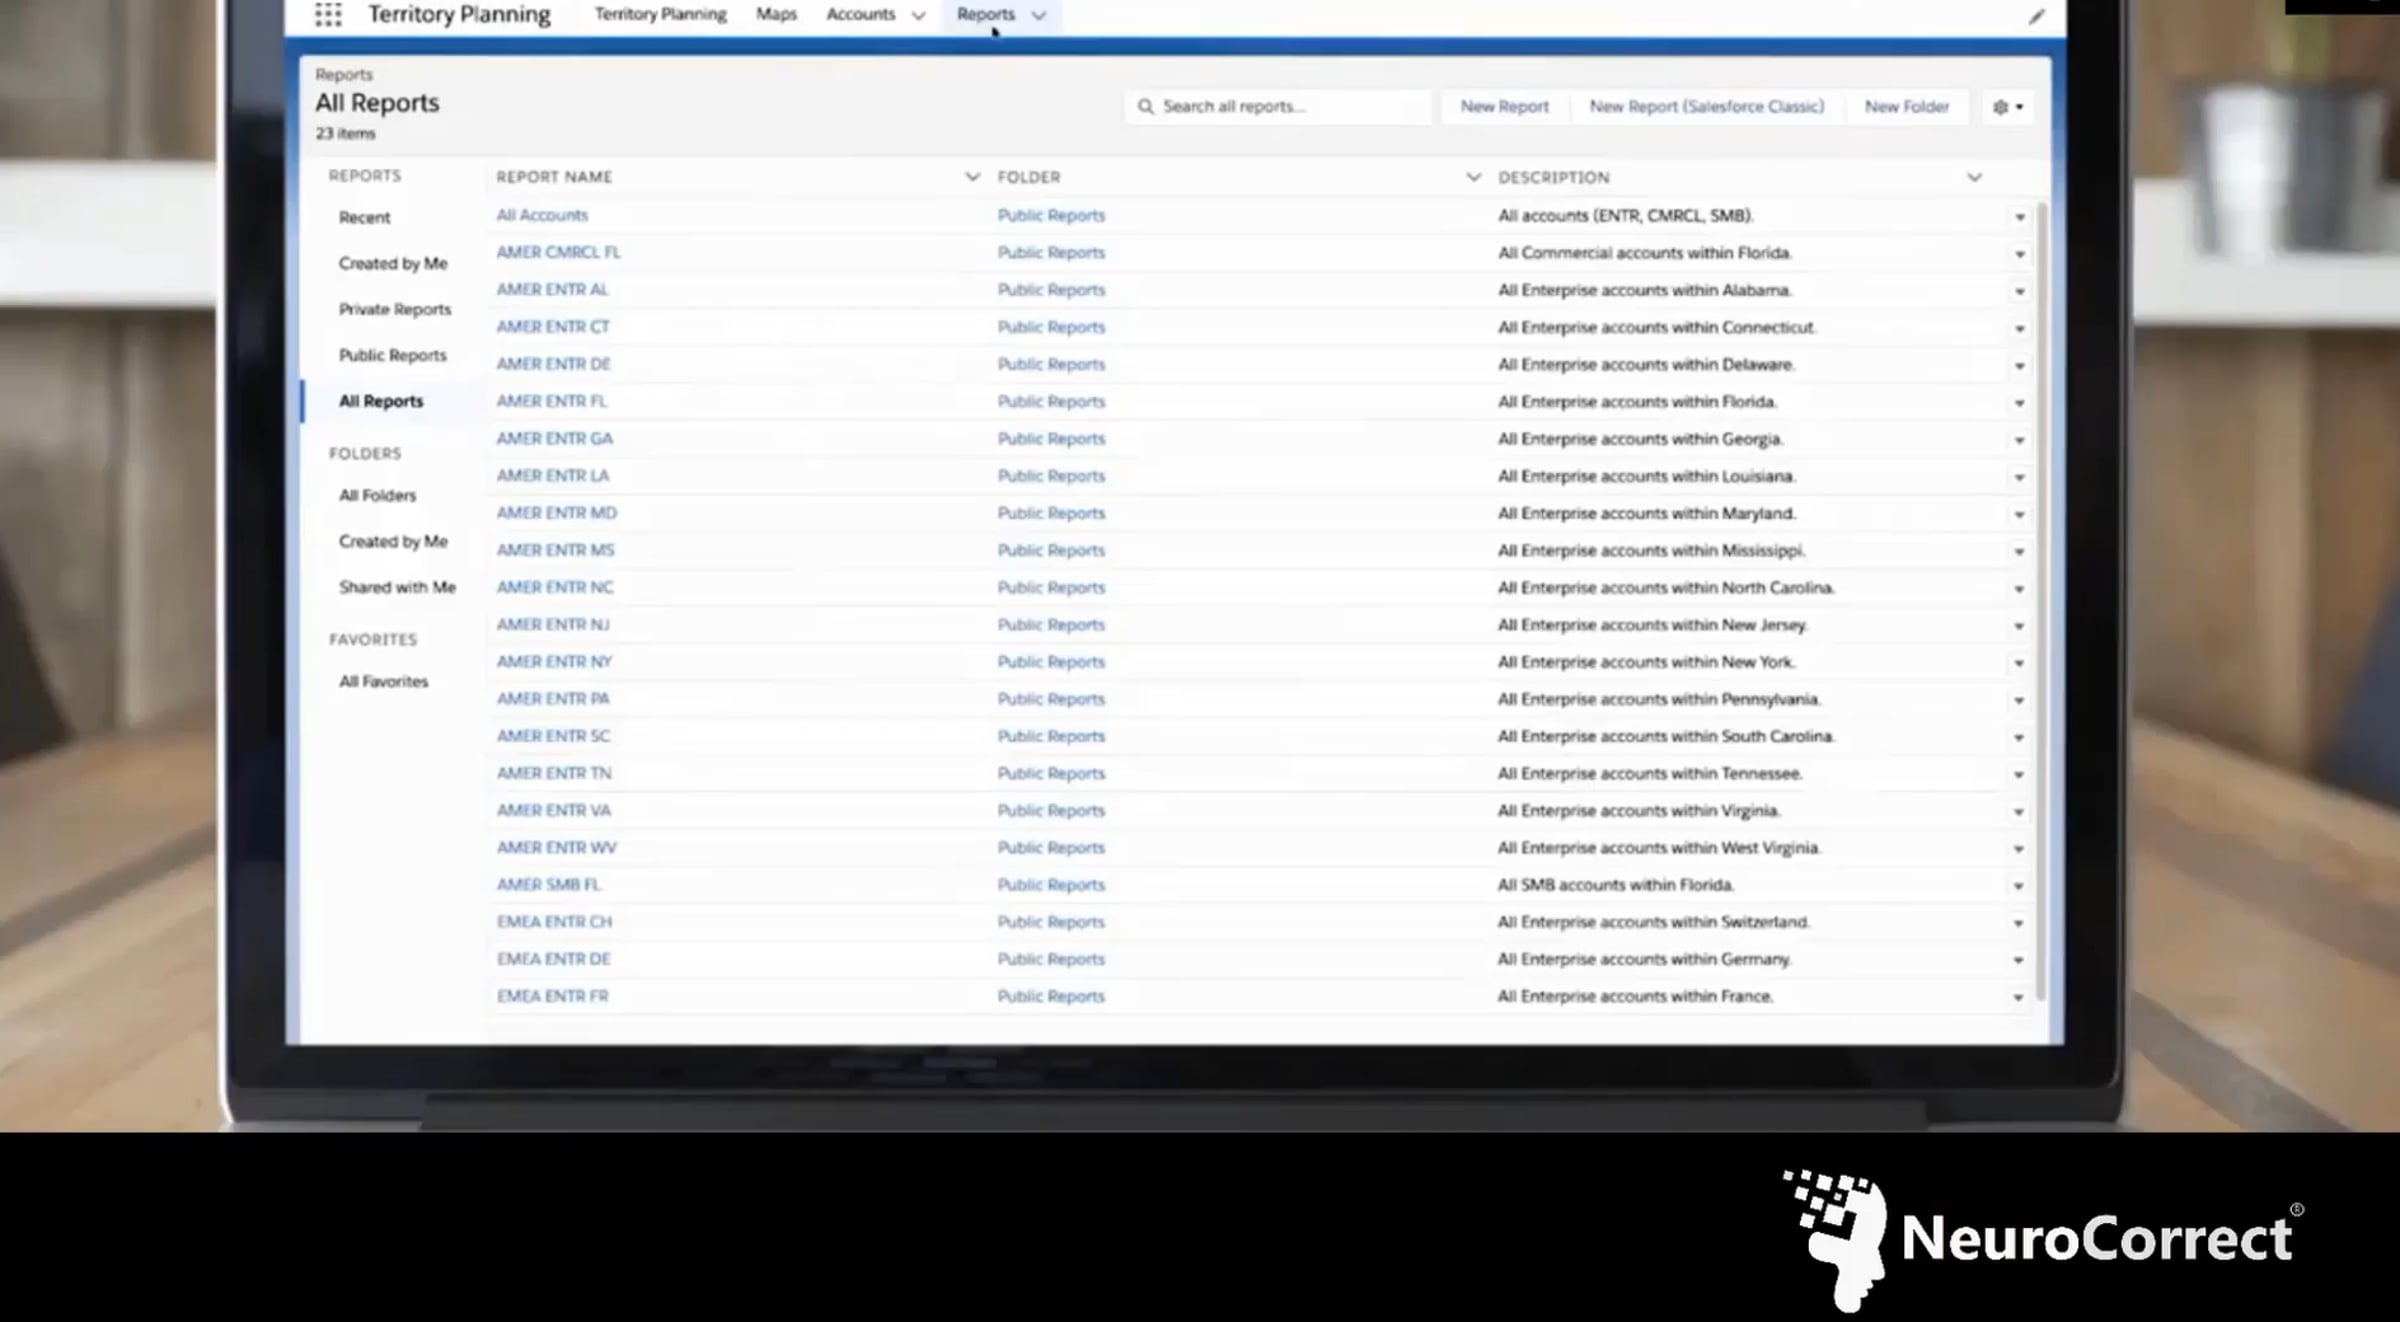Viewport: 2400px width, 1322px height.
Task: Select All Reports in sidebar
Action: [x=381, y=401]
